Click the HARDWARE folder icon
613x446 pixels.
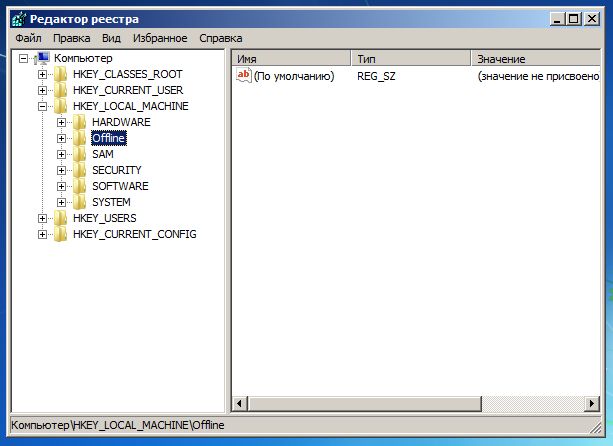(x=80, y=122)
